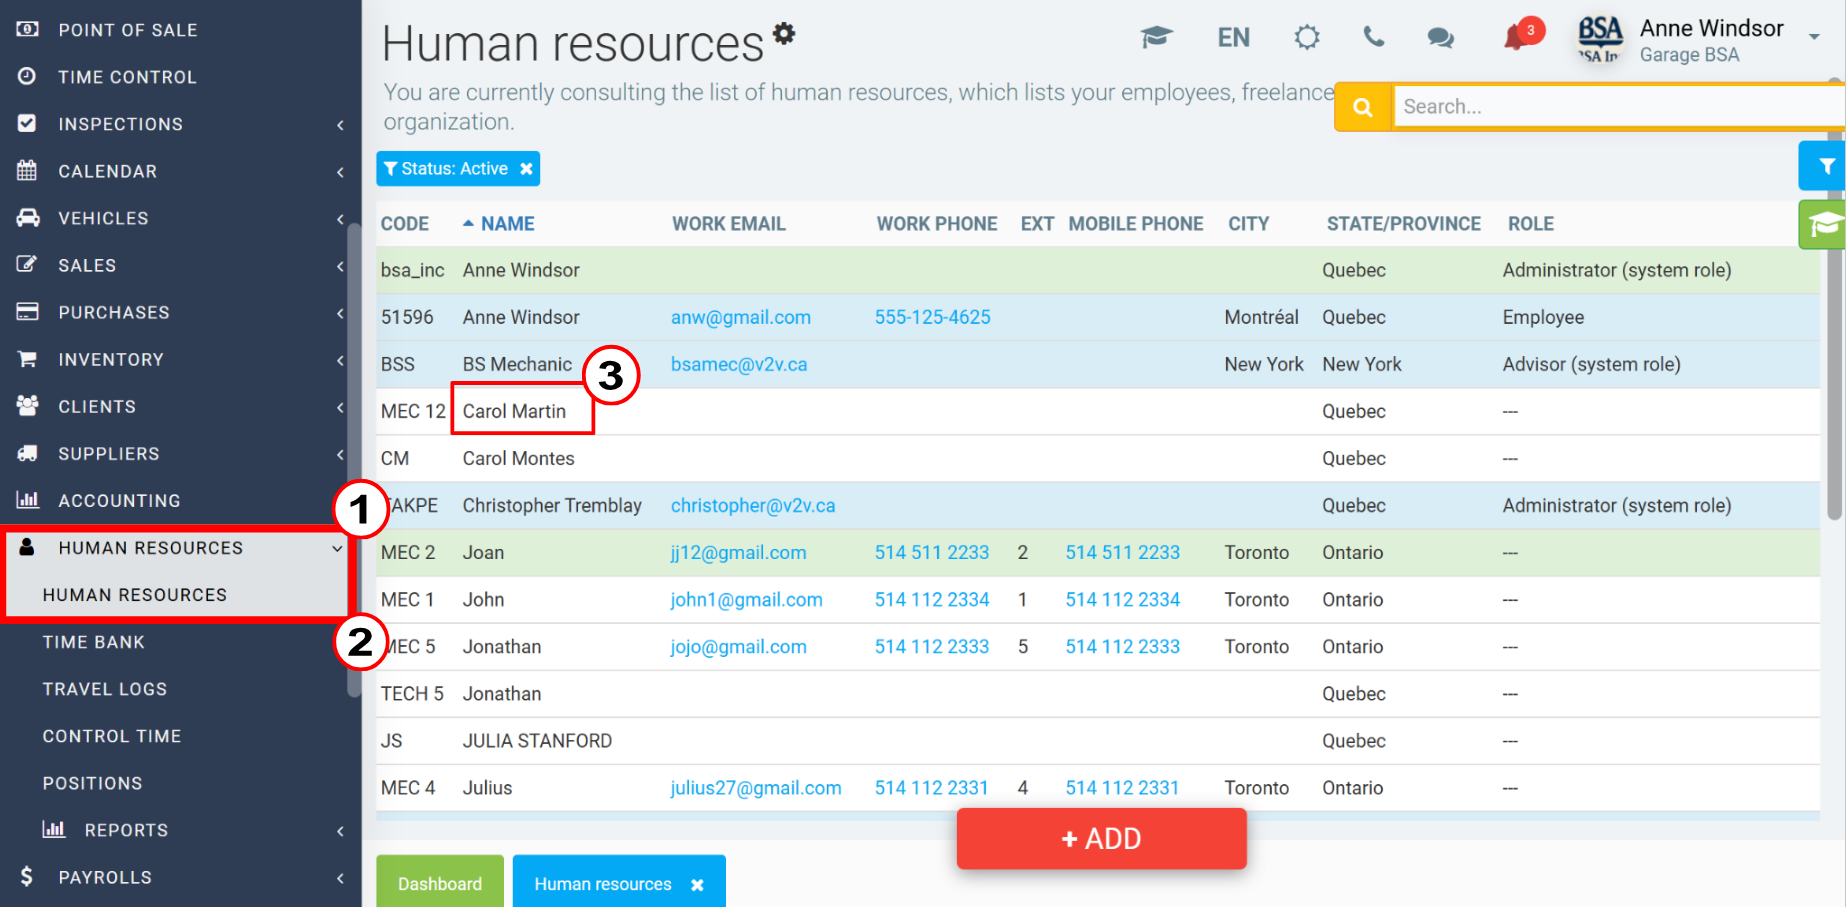Click email christopher@v2v.ca
The image size is (1846, 907).
click(x=753, y=505)
